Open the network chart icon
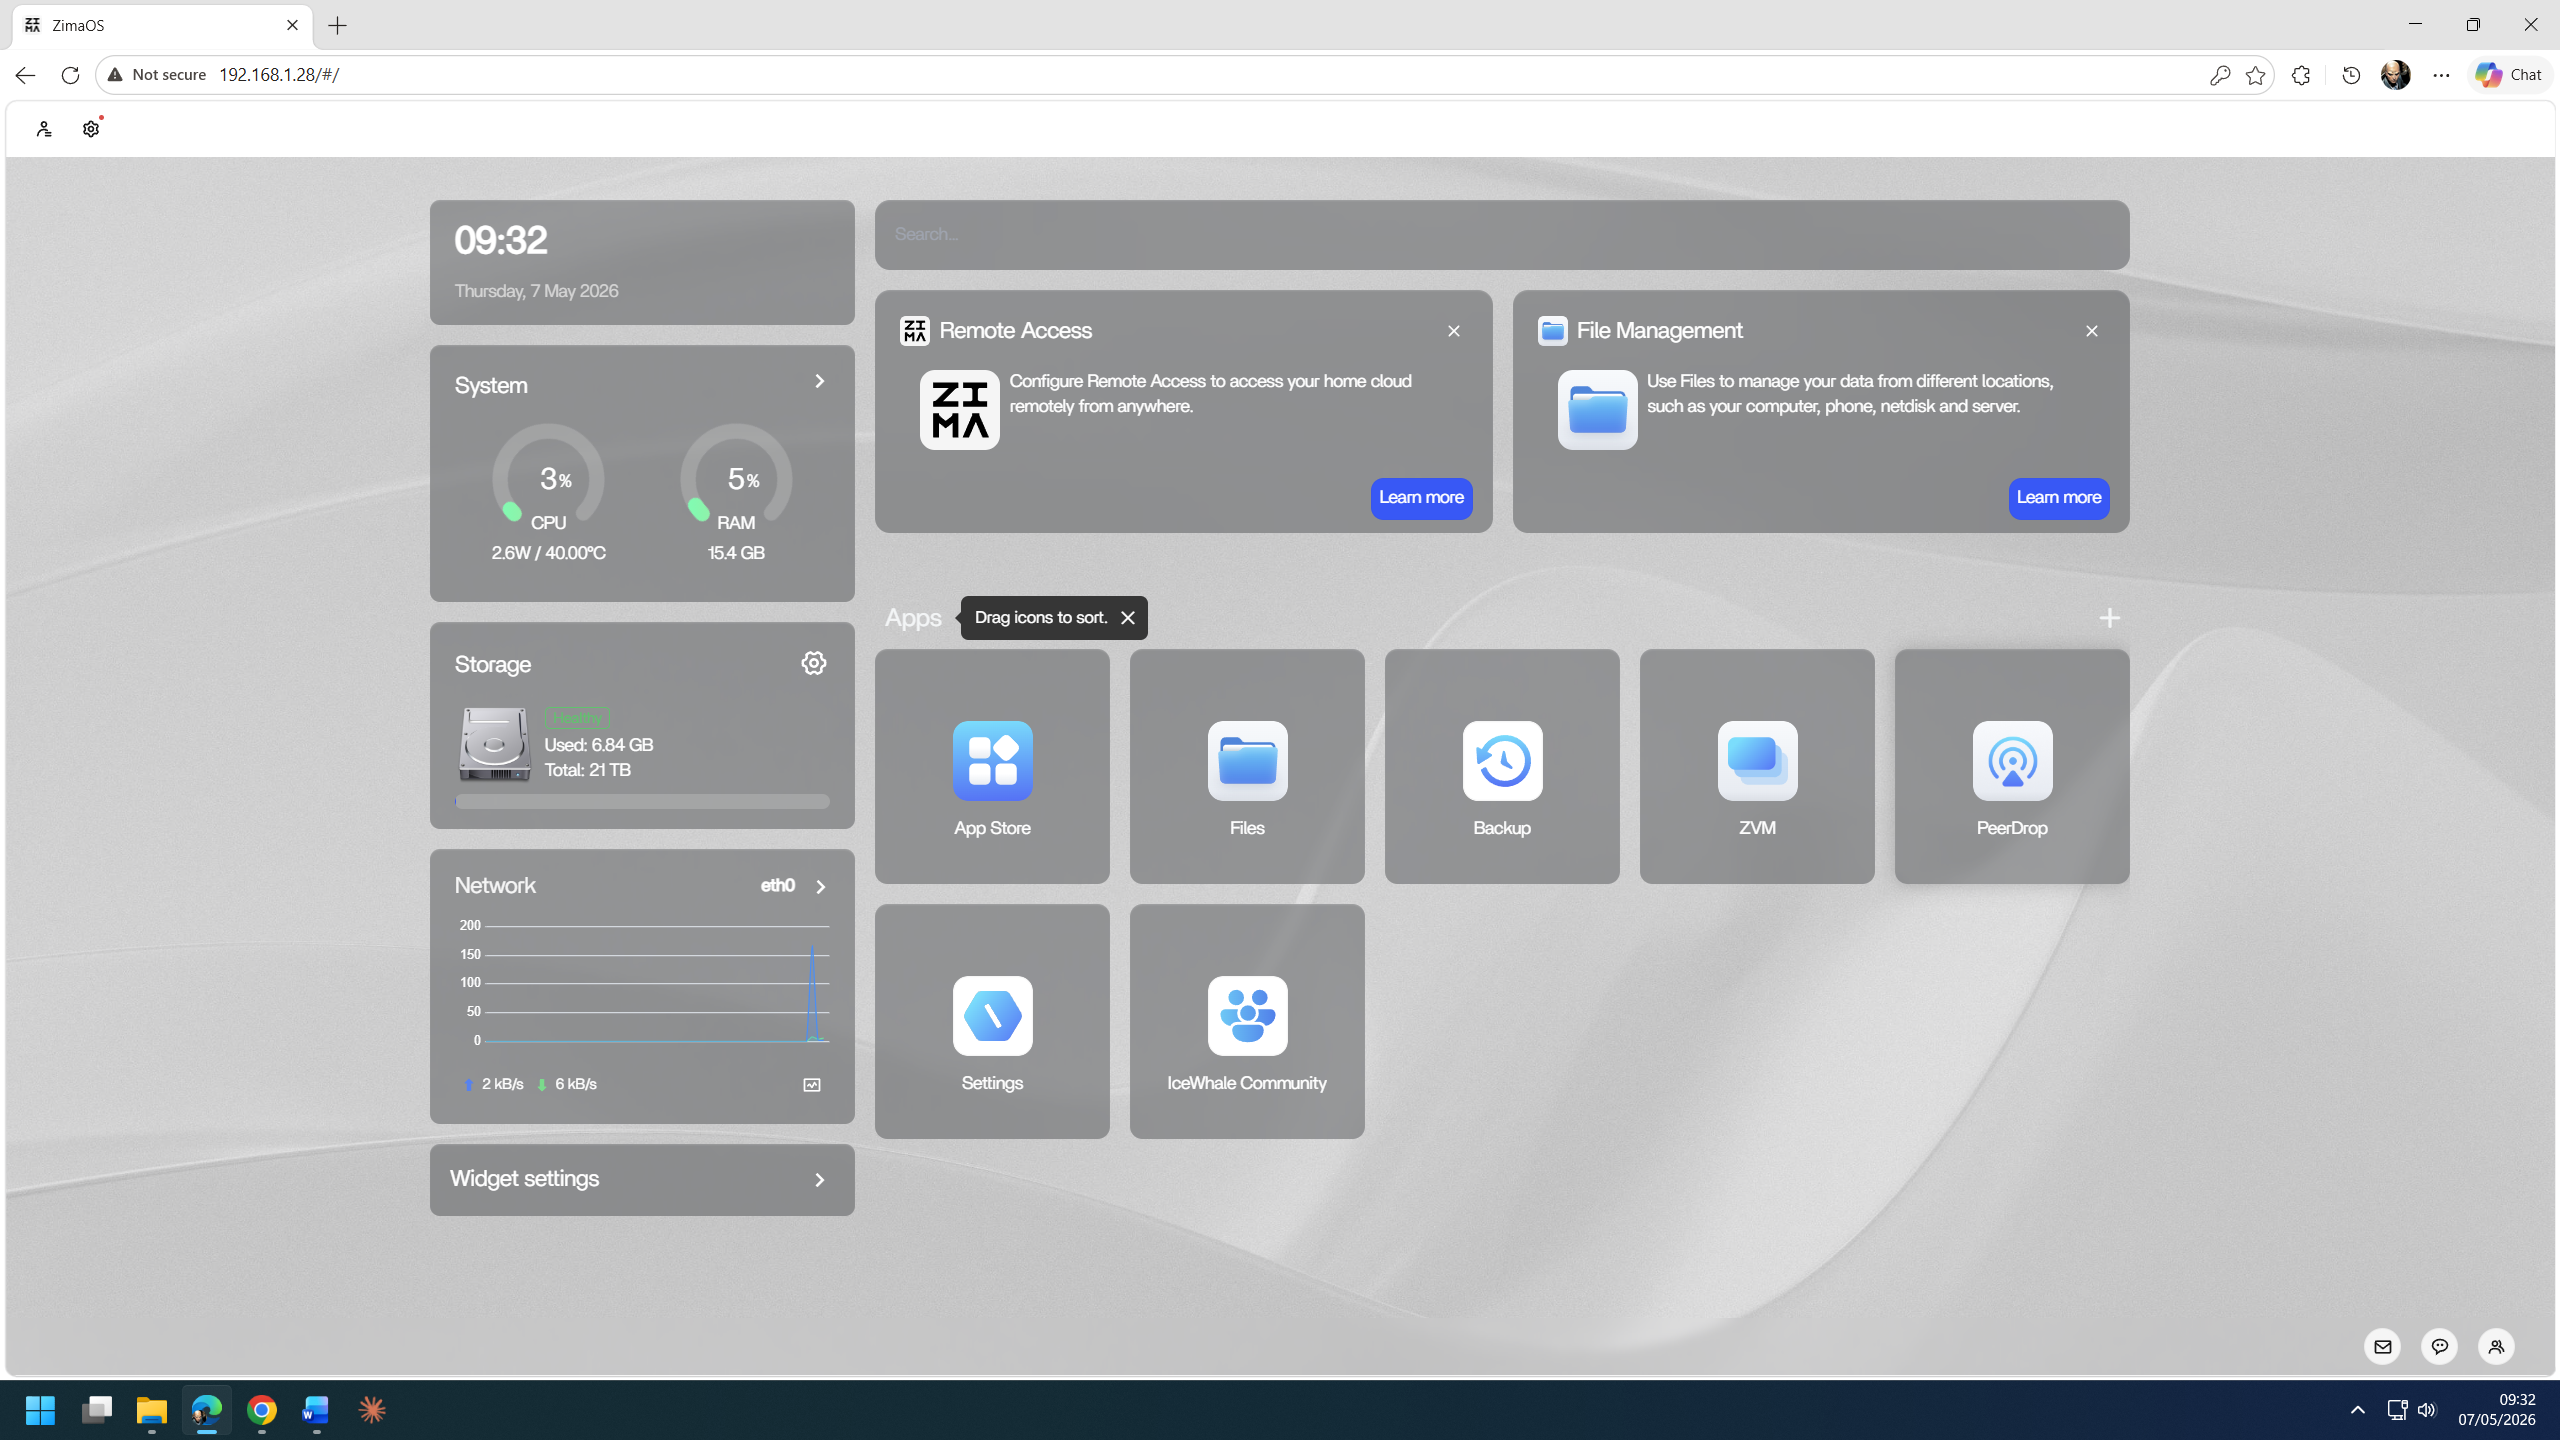Image resolution: width=2560 pixels, height=1440 pixels. point(812,1085)
